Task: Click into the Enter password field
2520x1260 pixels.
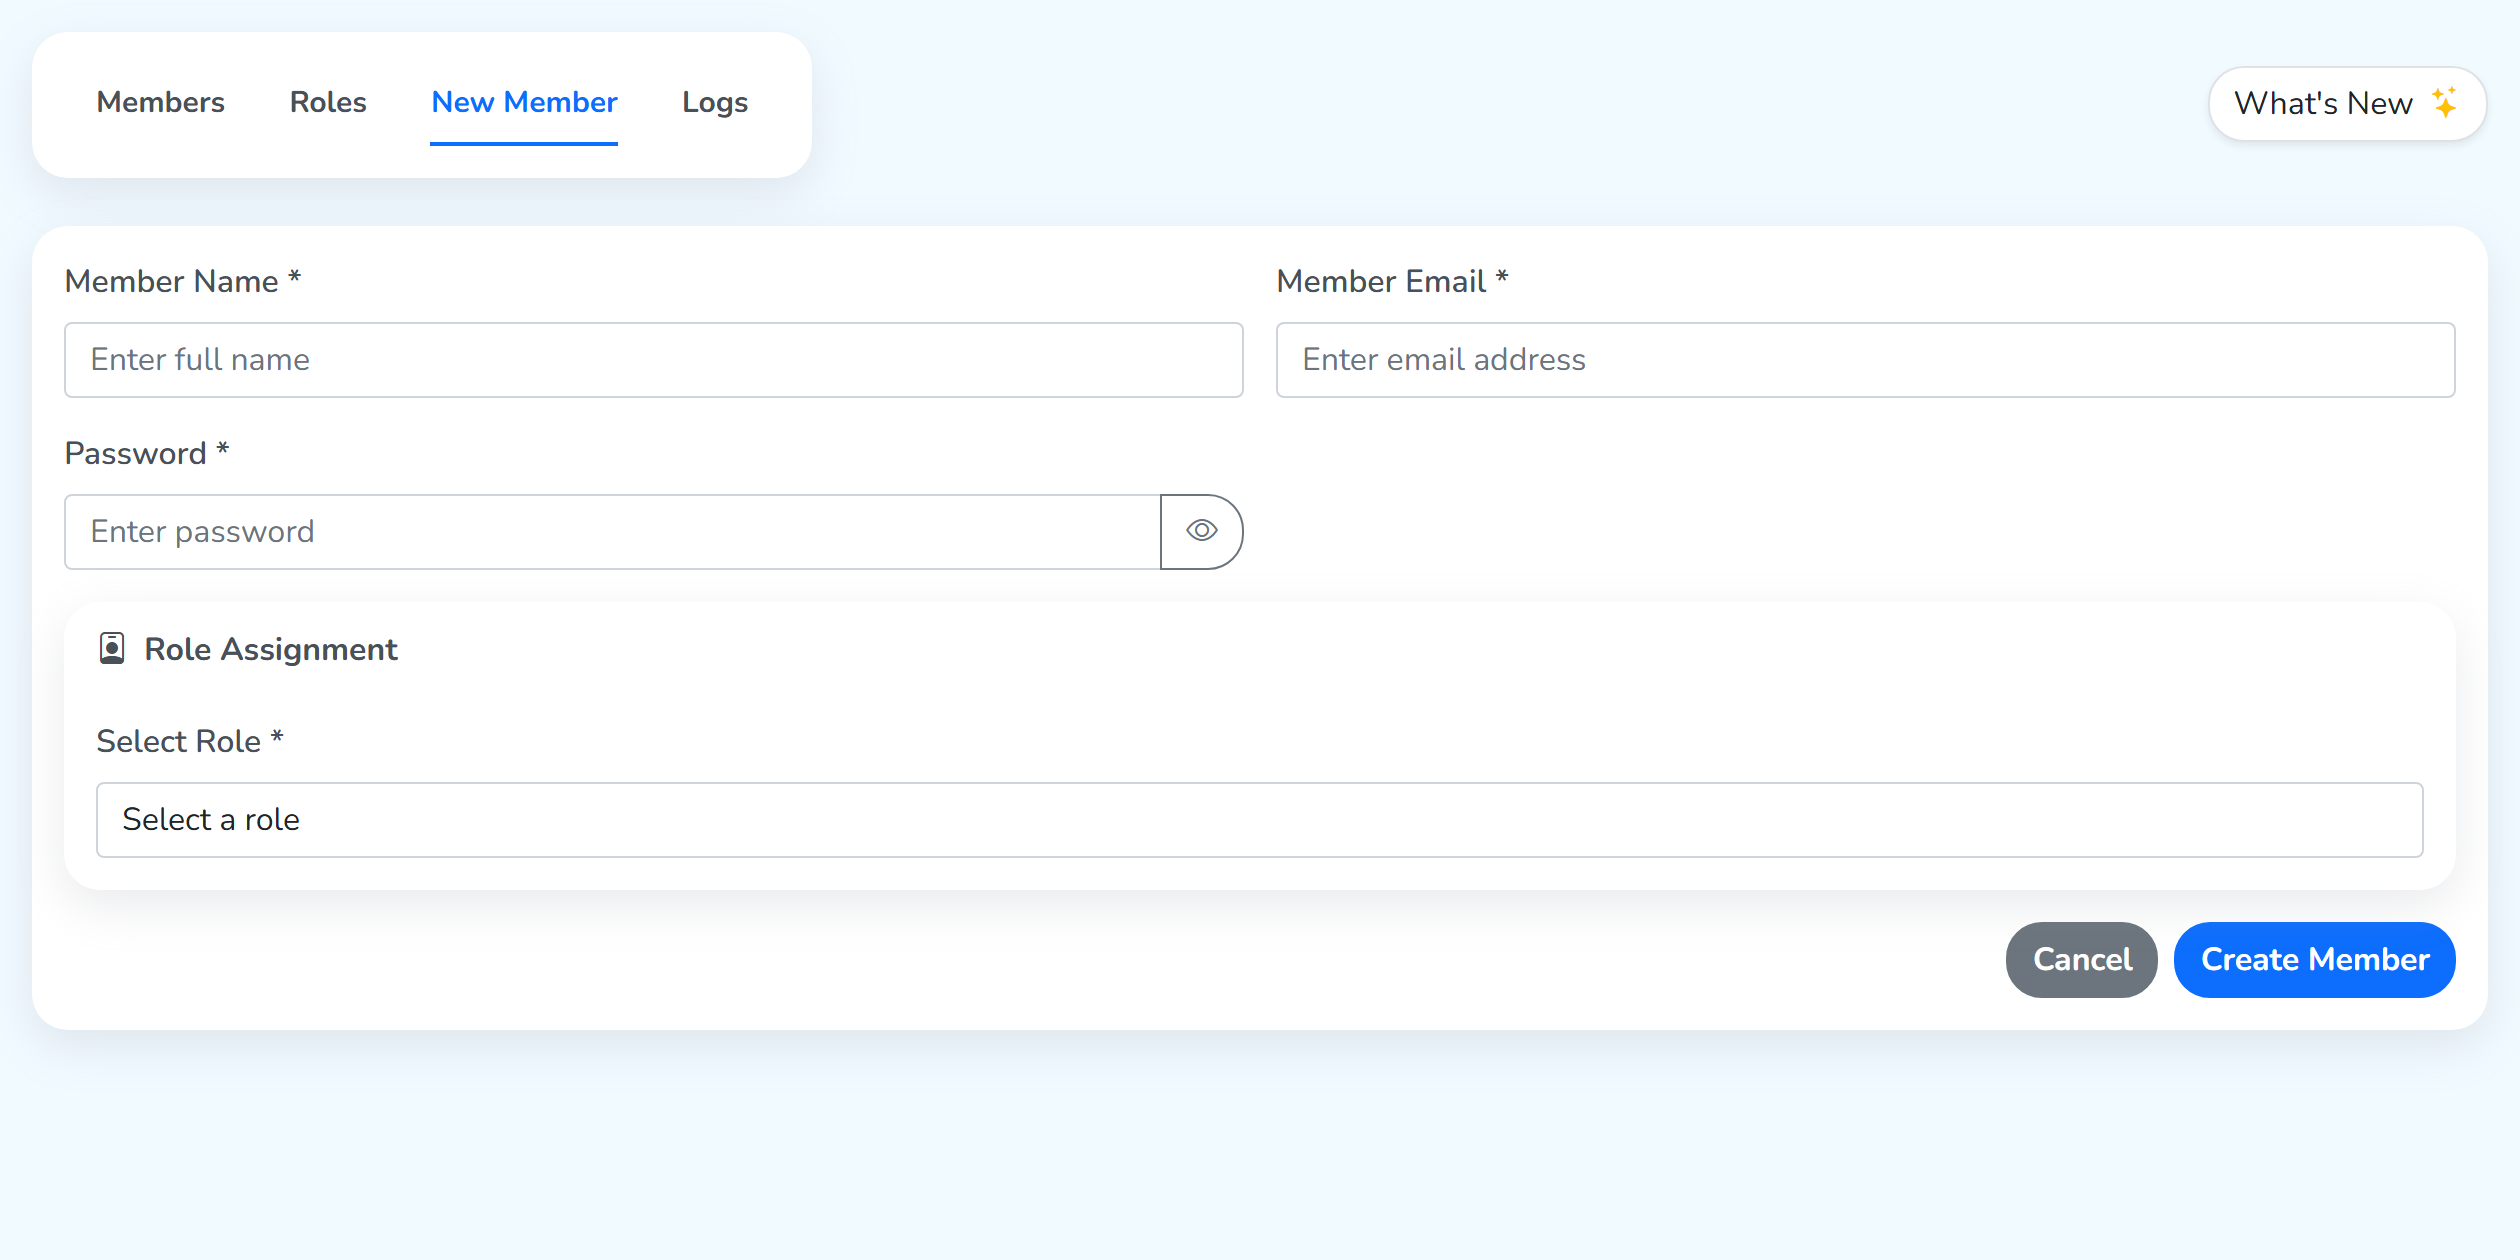Action: point(612,532)
